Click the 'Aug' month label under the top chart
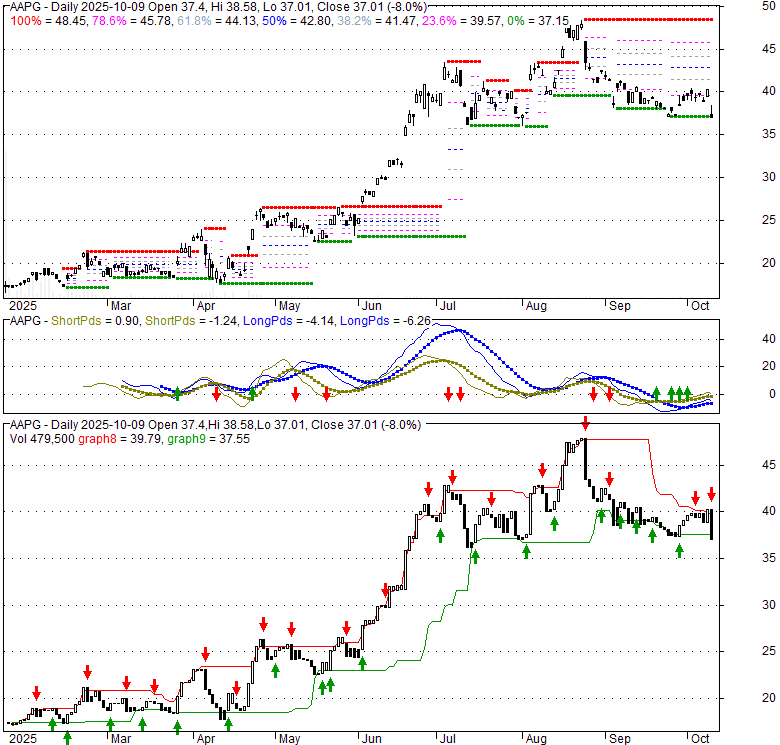This screenshot has height=745, width=780. tap(536, 305)
